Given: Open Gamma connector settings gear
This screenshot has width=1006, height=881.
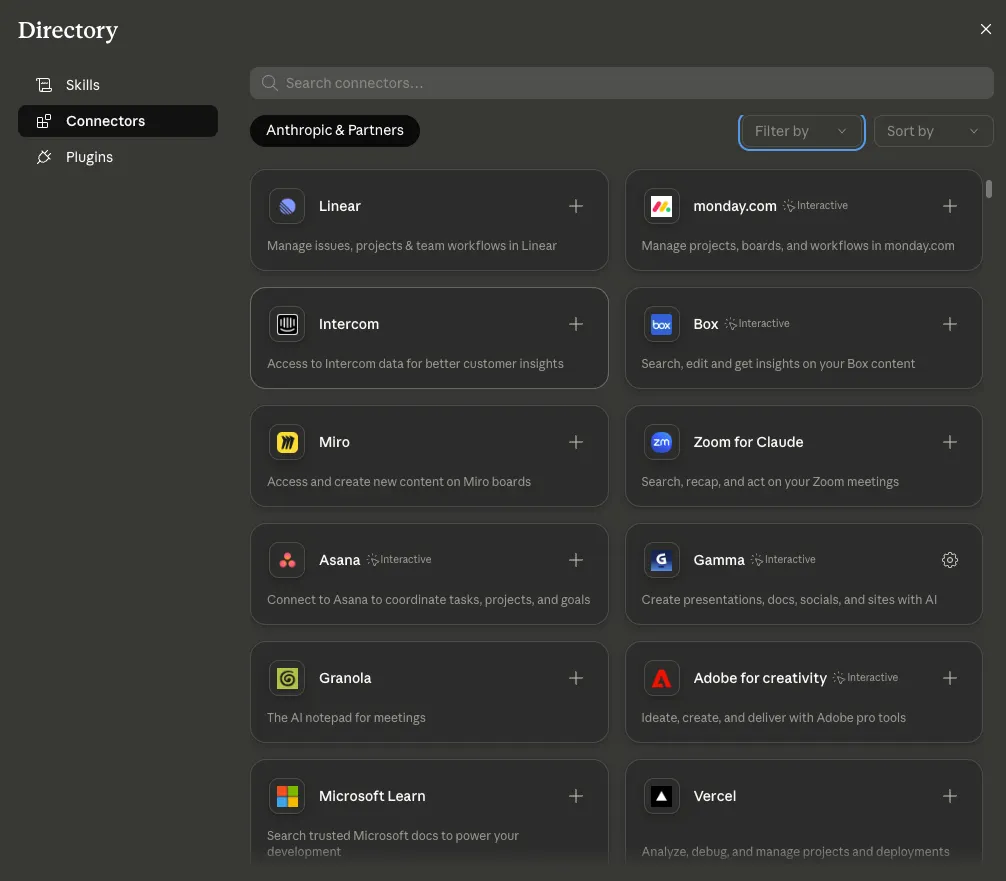Looking at the screenshot, I should coord(950,560).
